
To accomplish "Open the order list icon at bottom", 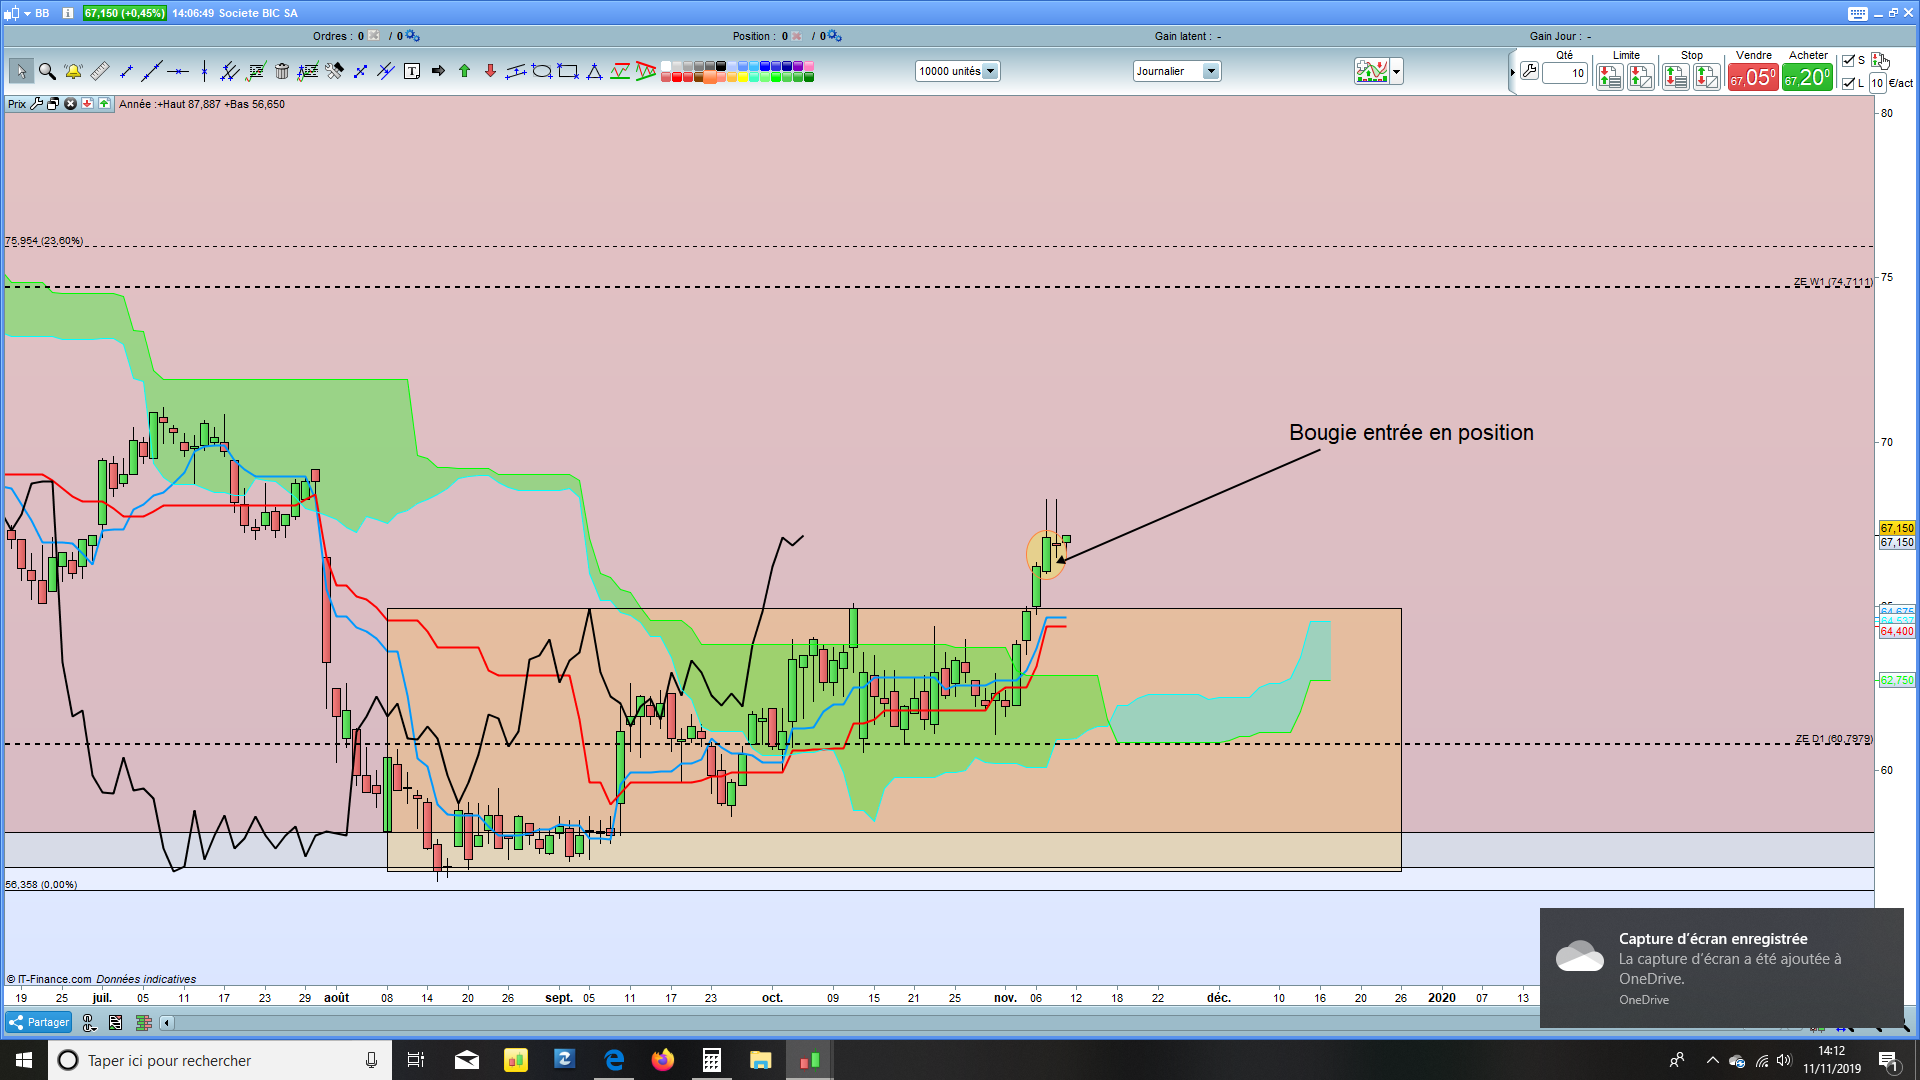I will pos(116,1022).
